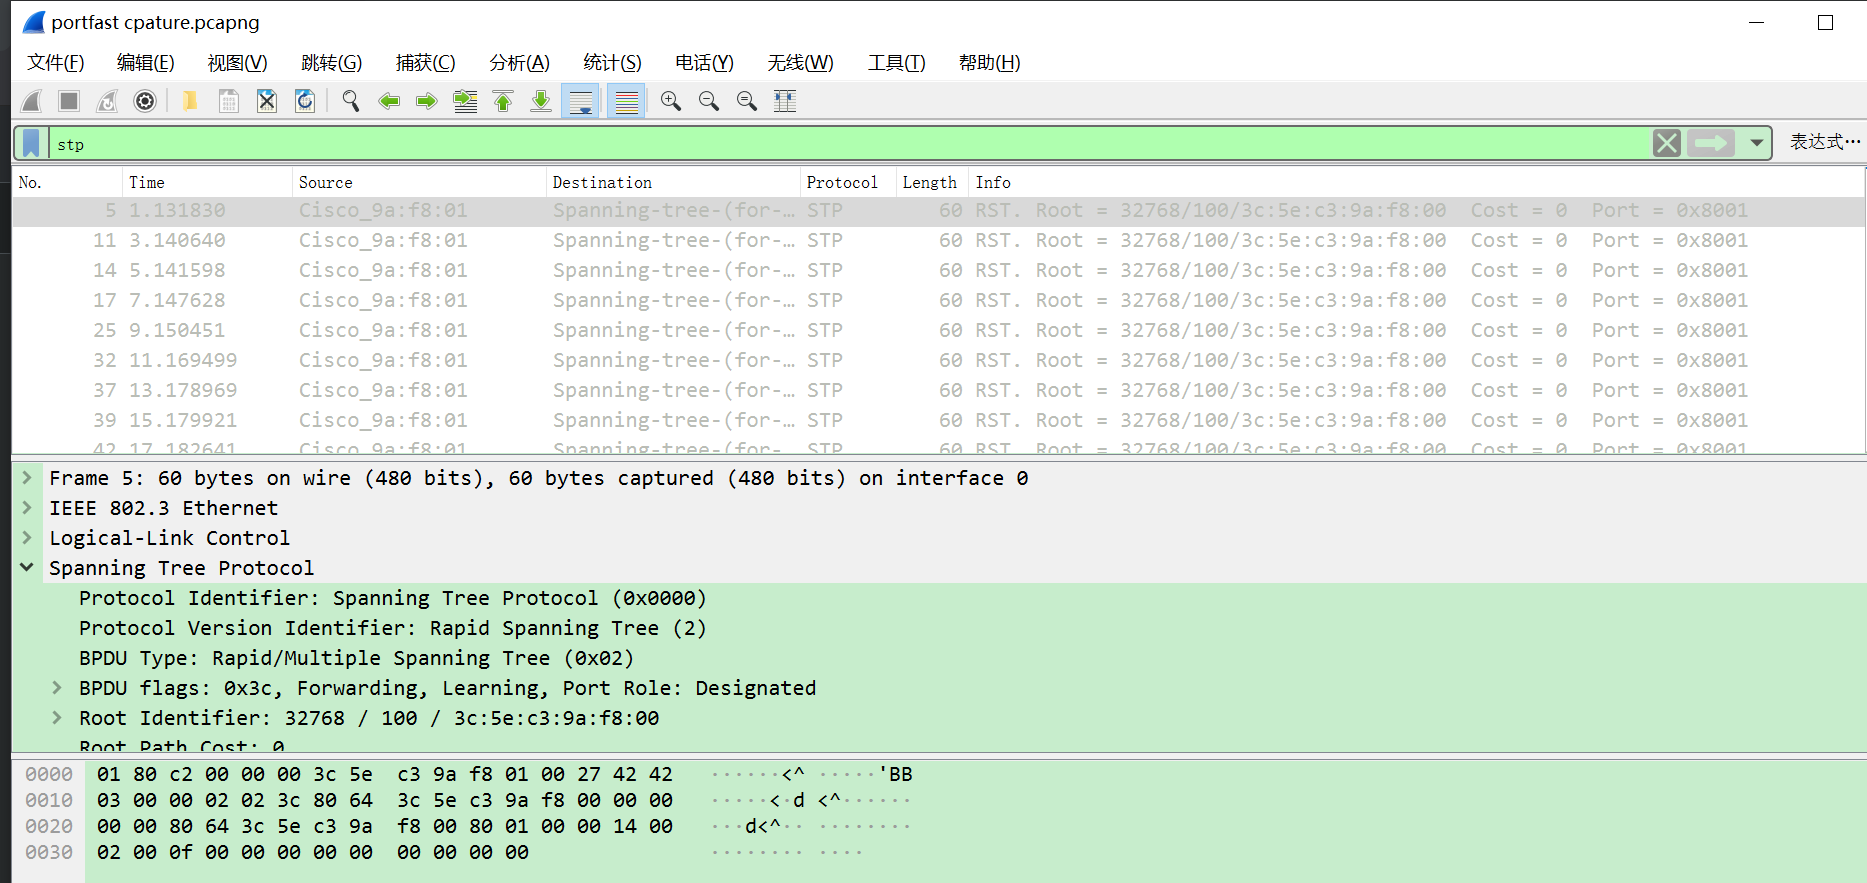Go forward with the right green arrow
1867x883 pixels.
coord(427,101)
